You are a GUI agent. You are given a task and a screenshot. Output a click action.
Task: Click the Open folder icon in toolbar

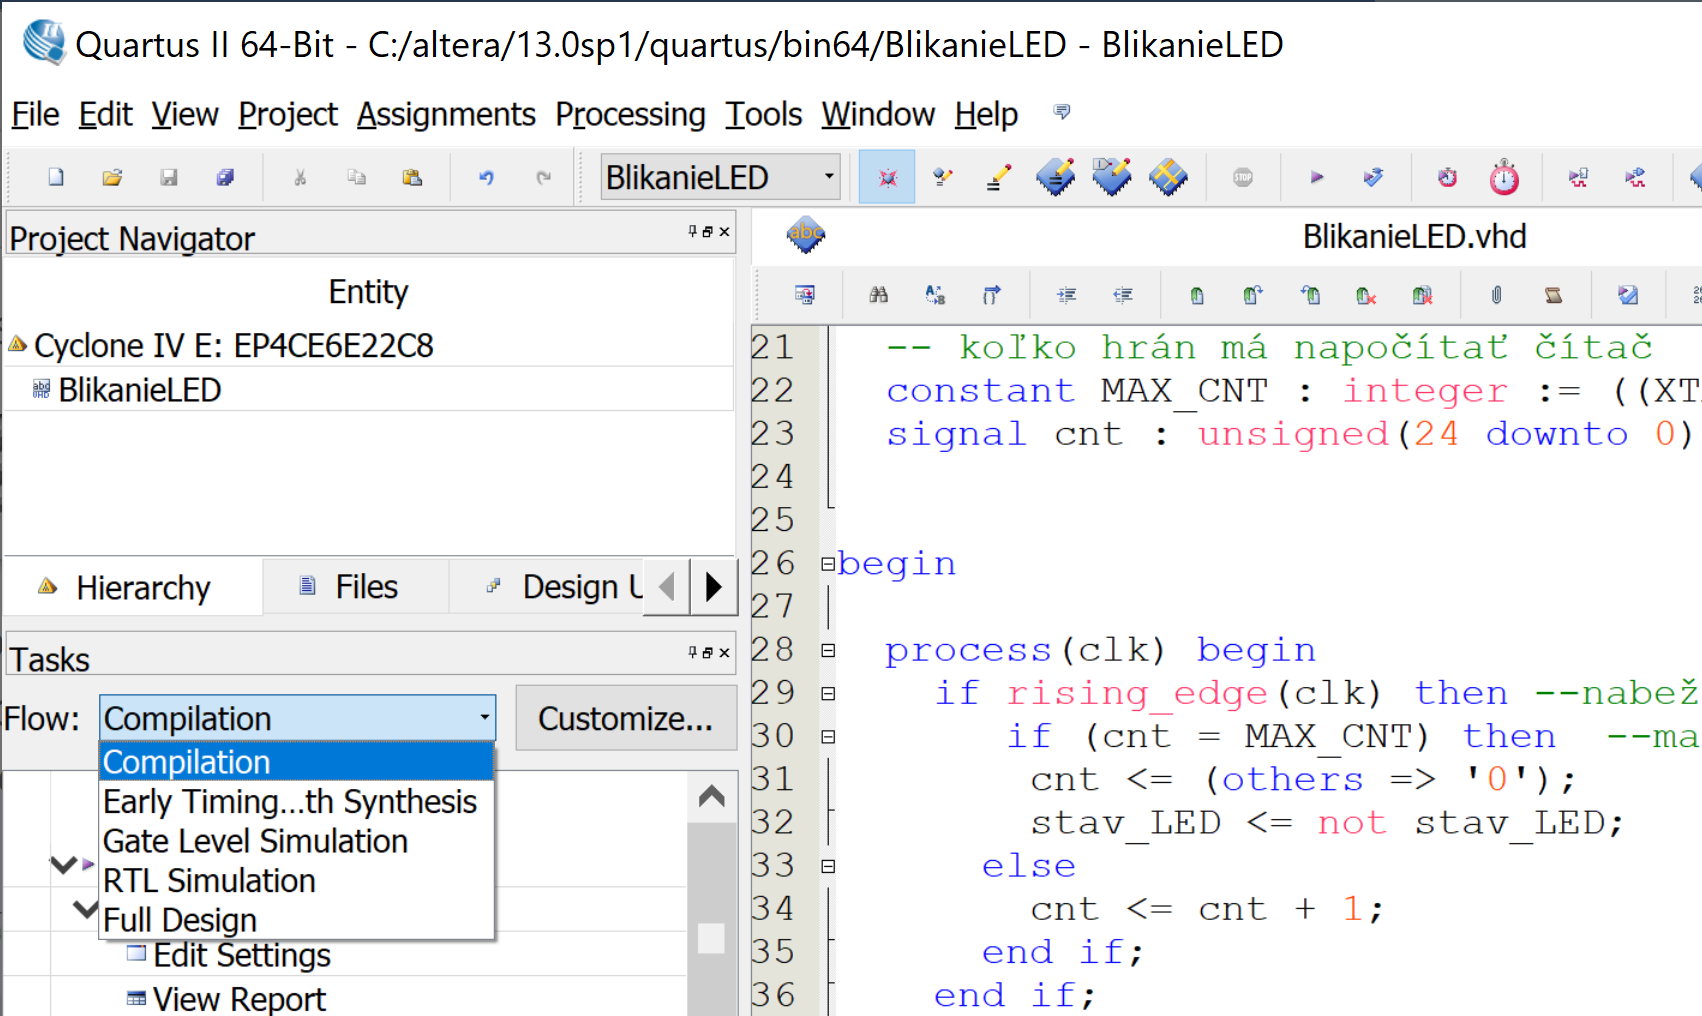[112, 177]
